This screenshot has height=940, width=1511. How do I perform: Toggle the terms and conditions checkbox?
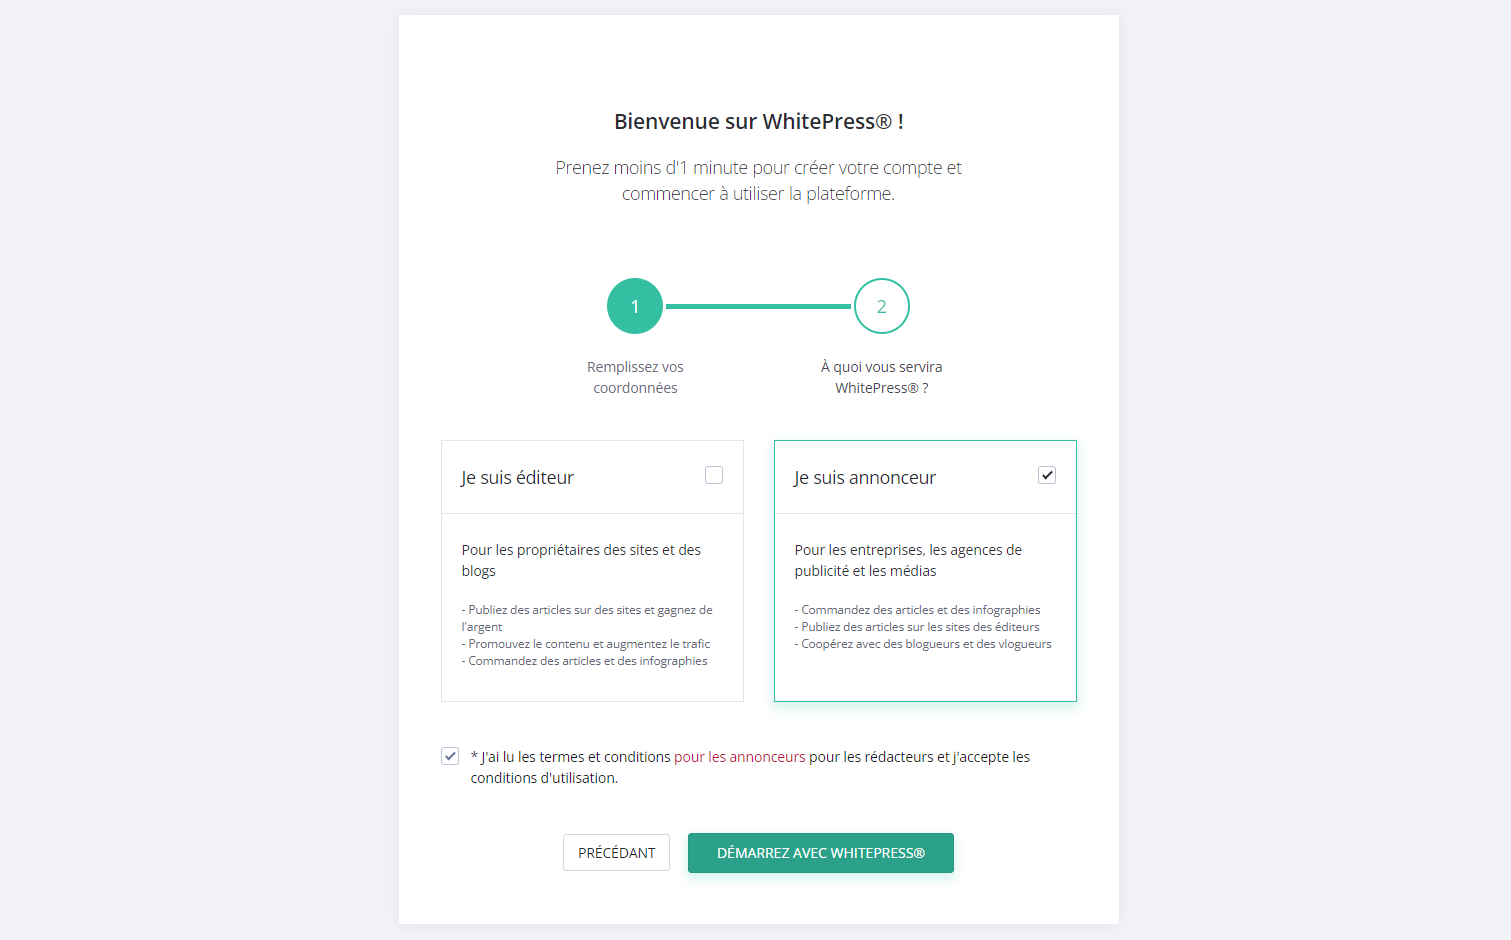click(450, 756)
